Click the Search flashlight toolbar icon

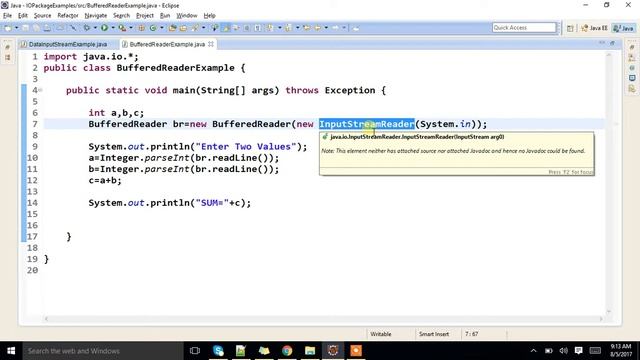pos(195,28)
